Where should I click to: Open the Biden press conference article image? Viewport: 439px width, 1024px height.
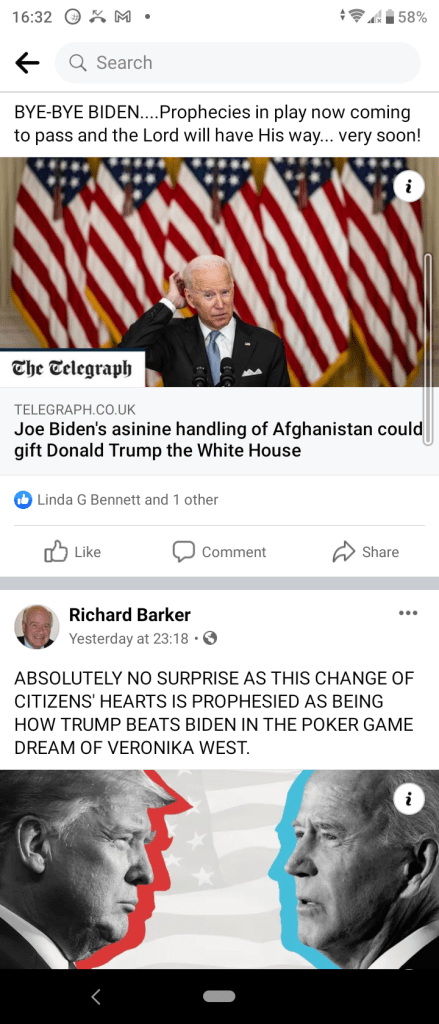pyautogui.click(x=220, y=272)
